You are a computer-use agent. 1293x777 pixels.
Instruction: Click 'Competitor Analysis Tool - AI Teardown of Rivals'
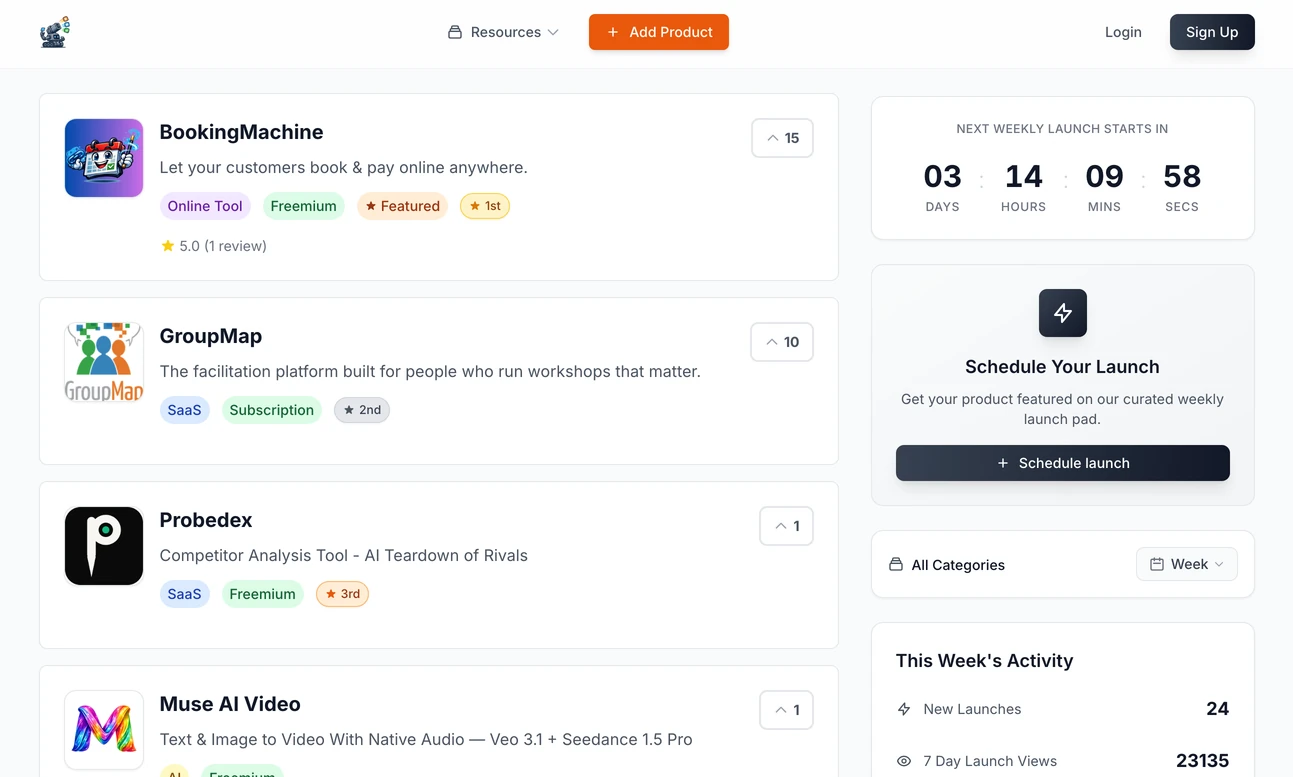click(x=344, y=556)
